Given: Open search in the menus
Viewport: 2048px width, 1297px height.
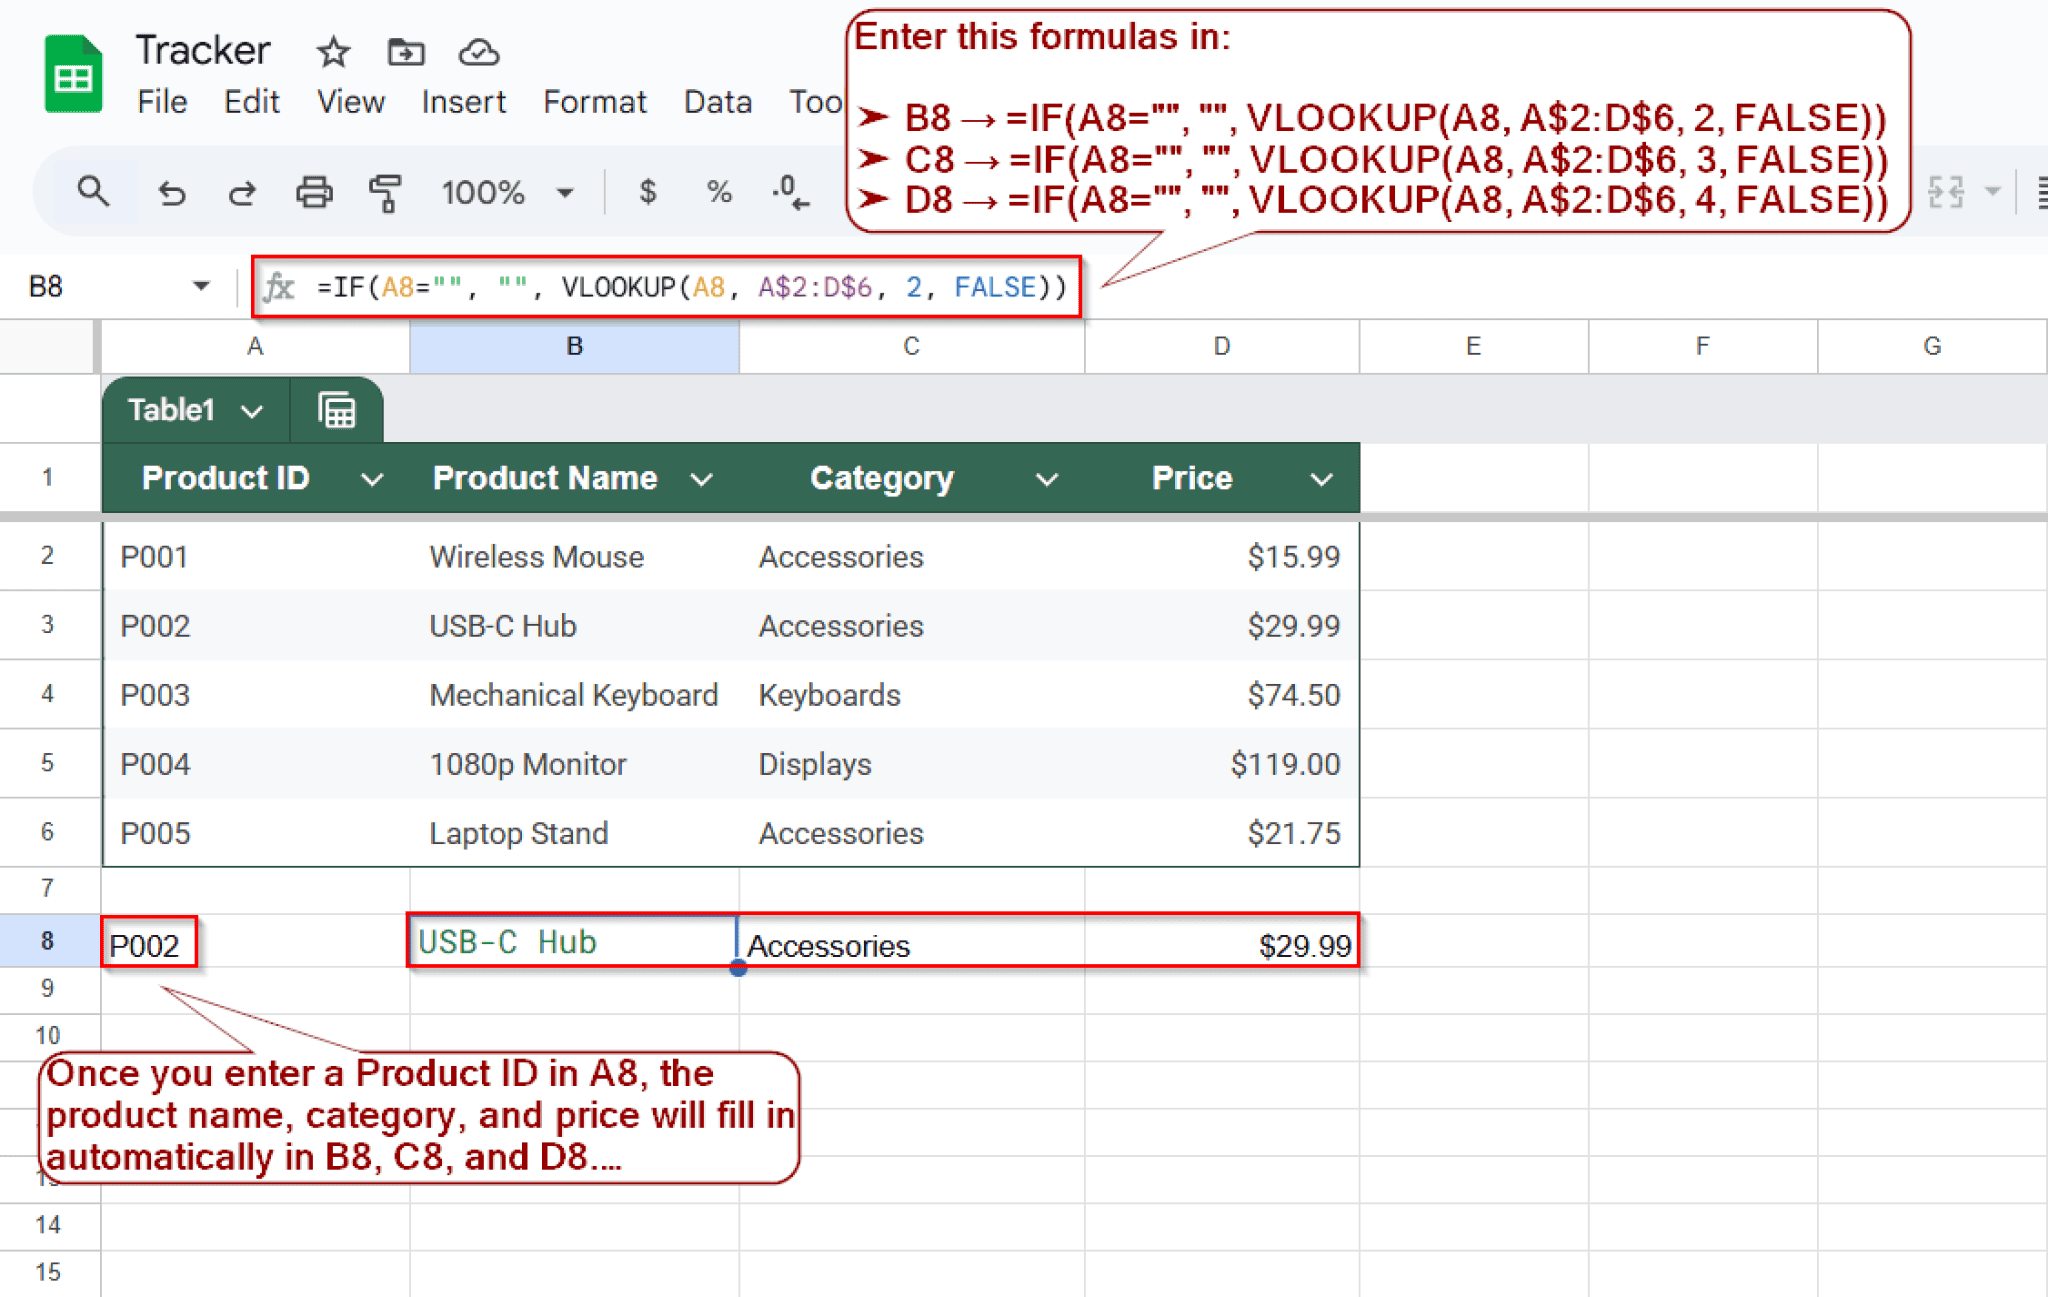Looking at the screenshot, I should point(93,192).
